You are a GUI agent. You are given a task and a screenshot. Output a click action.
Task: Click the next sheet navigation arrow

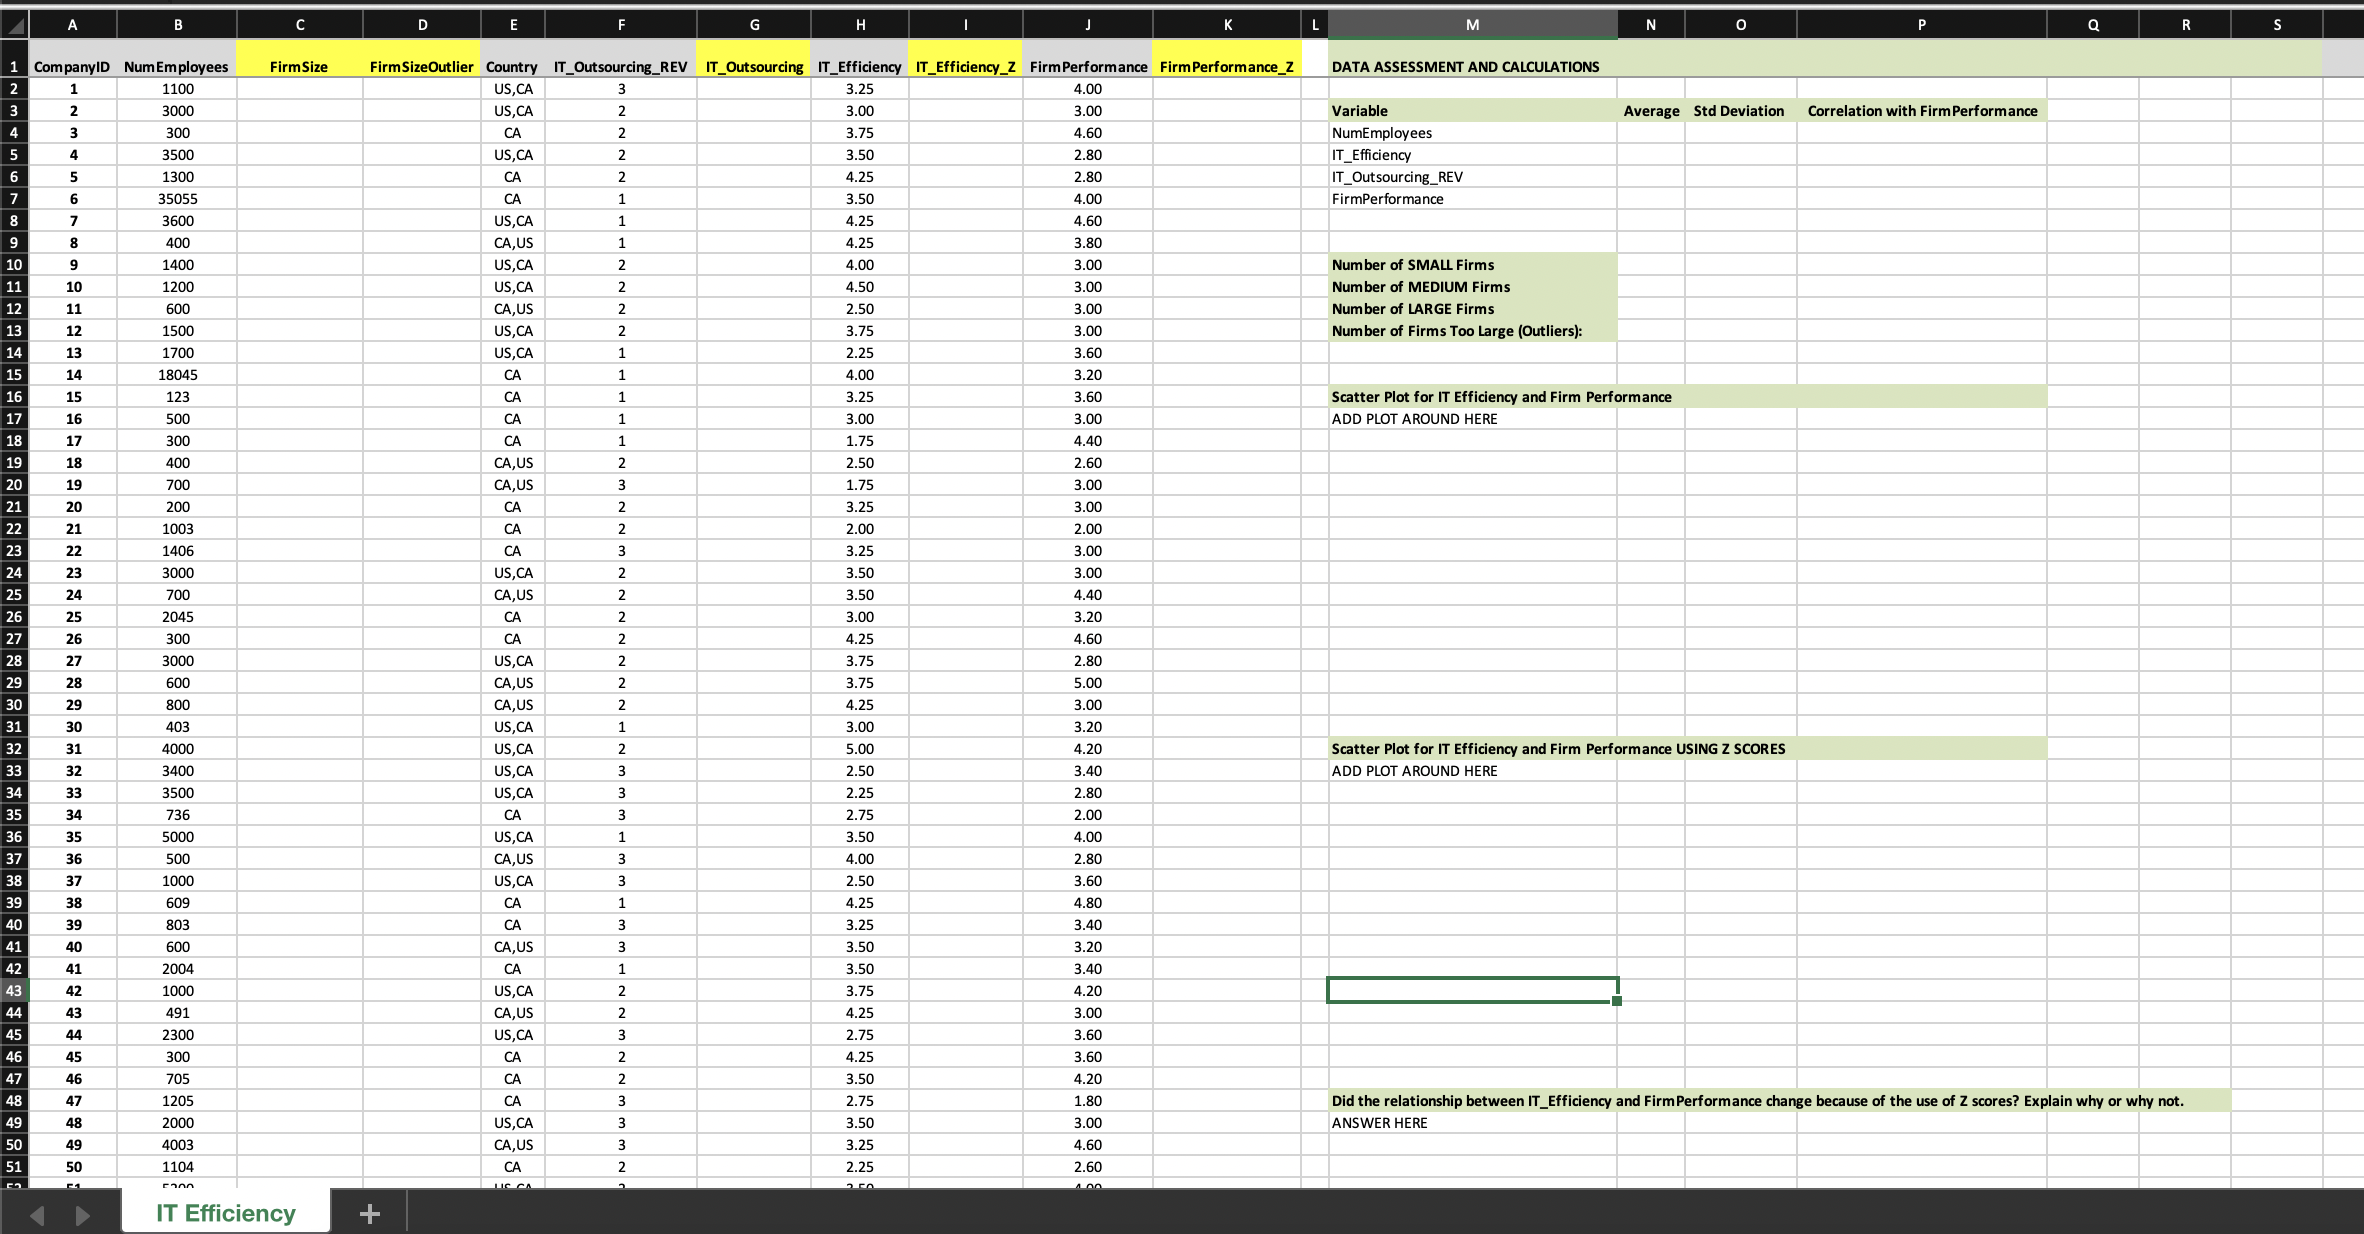pos(83,1215)
